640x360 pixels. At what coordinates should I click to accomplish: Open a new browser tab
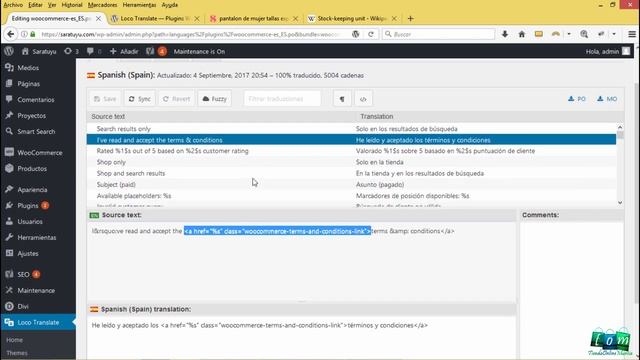[x=411, y=18]
